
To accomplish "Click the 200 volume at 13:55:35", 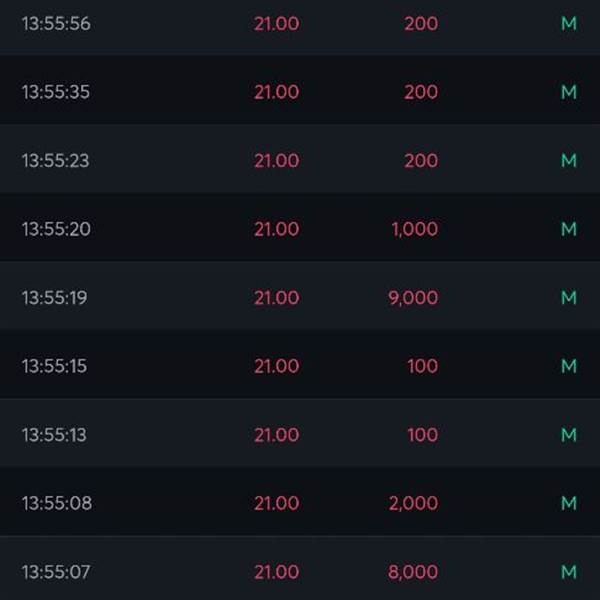I will (421, 92).
